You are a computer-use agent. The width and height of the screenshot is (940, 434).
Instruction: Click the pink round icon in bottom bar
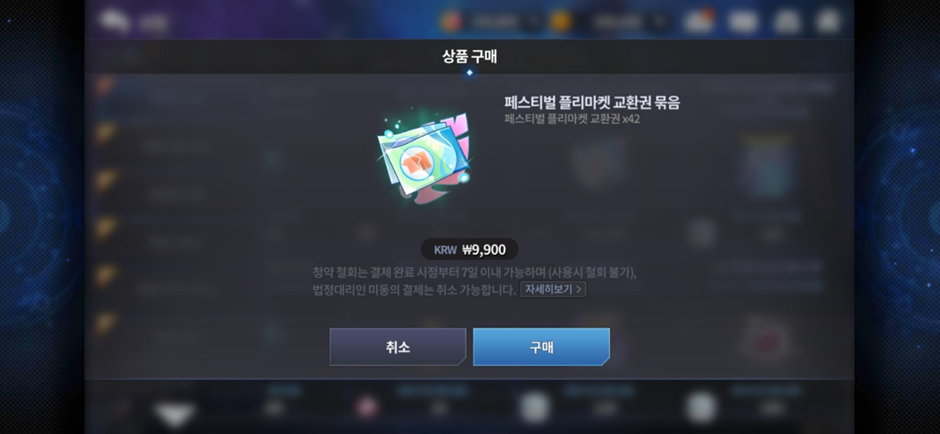[x=366, y=408]
